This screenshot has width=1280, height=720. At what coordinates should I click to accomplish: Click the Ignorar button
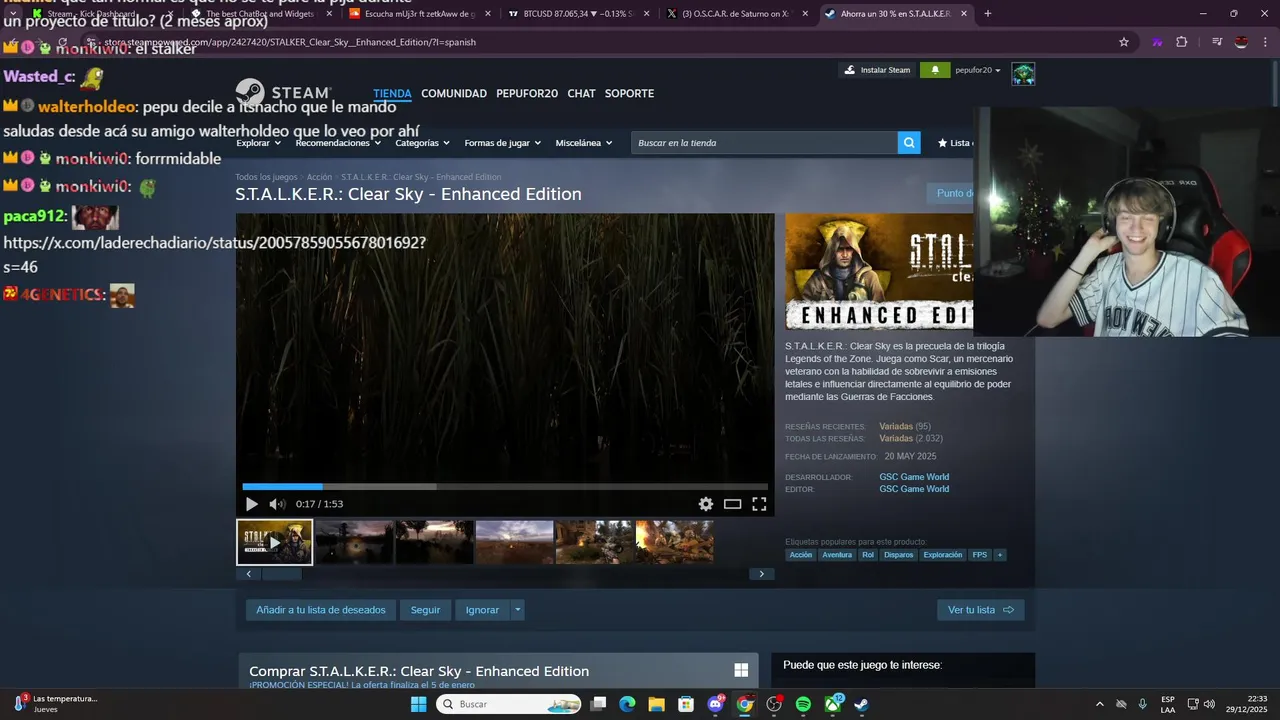[x=482, y=610]
